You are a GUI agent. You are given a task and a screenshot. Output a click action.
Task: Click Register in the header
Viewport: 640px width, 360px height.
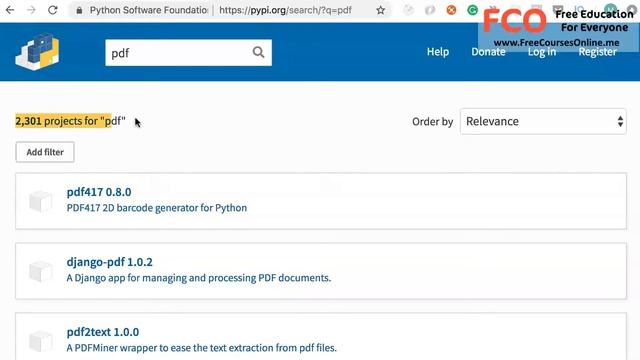[x=598, y=52]
